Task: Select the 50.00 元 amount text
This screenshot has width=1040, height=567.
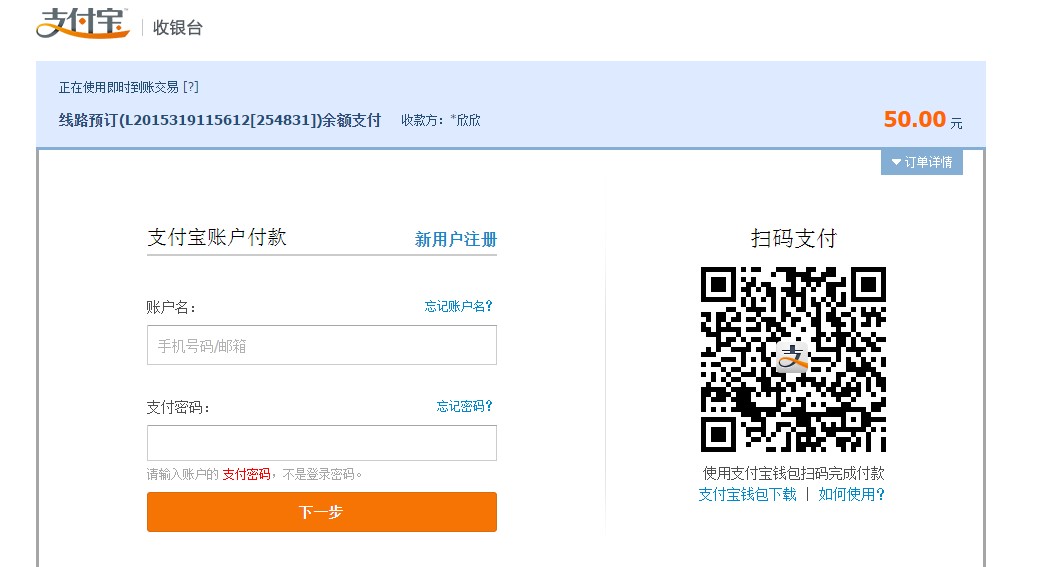Action: click(923, 119)
